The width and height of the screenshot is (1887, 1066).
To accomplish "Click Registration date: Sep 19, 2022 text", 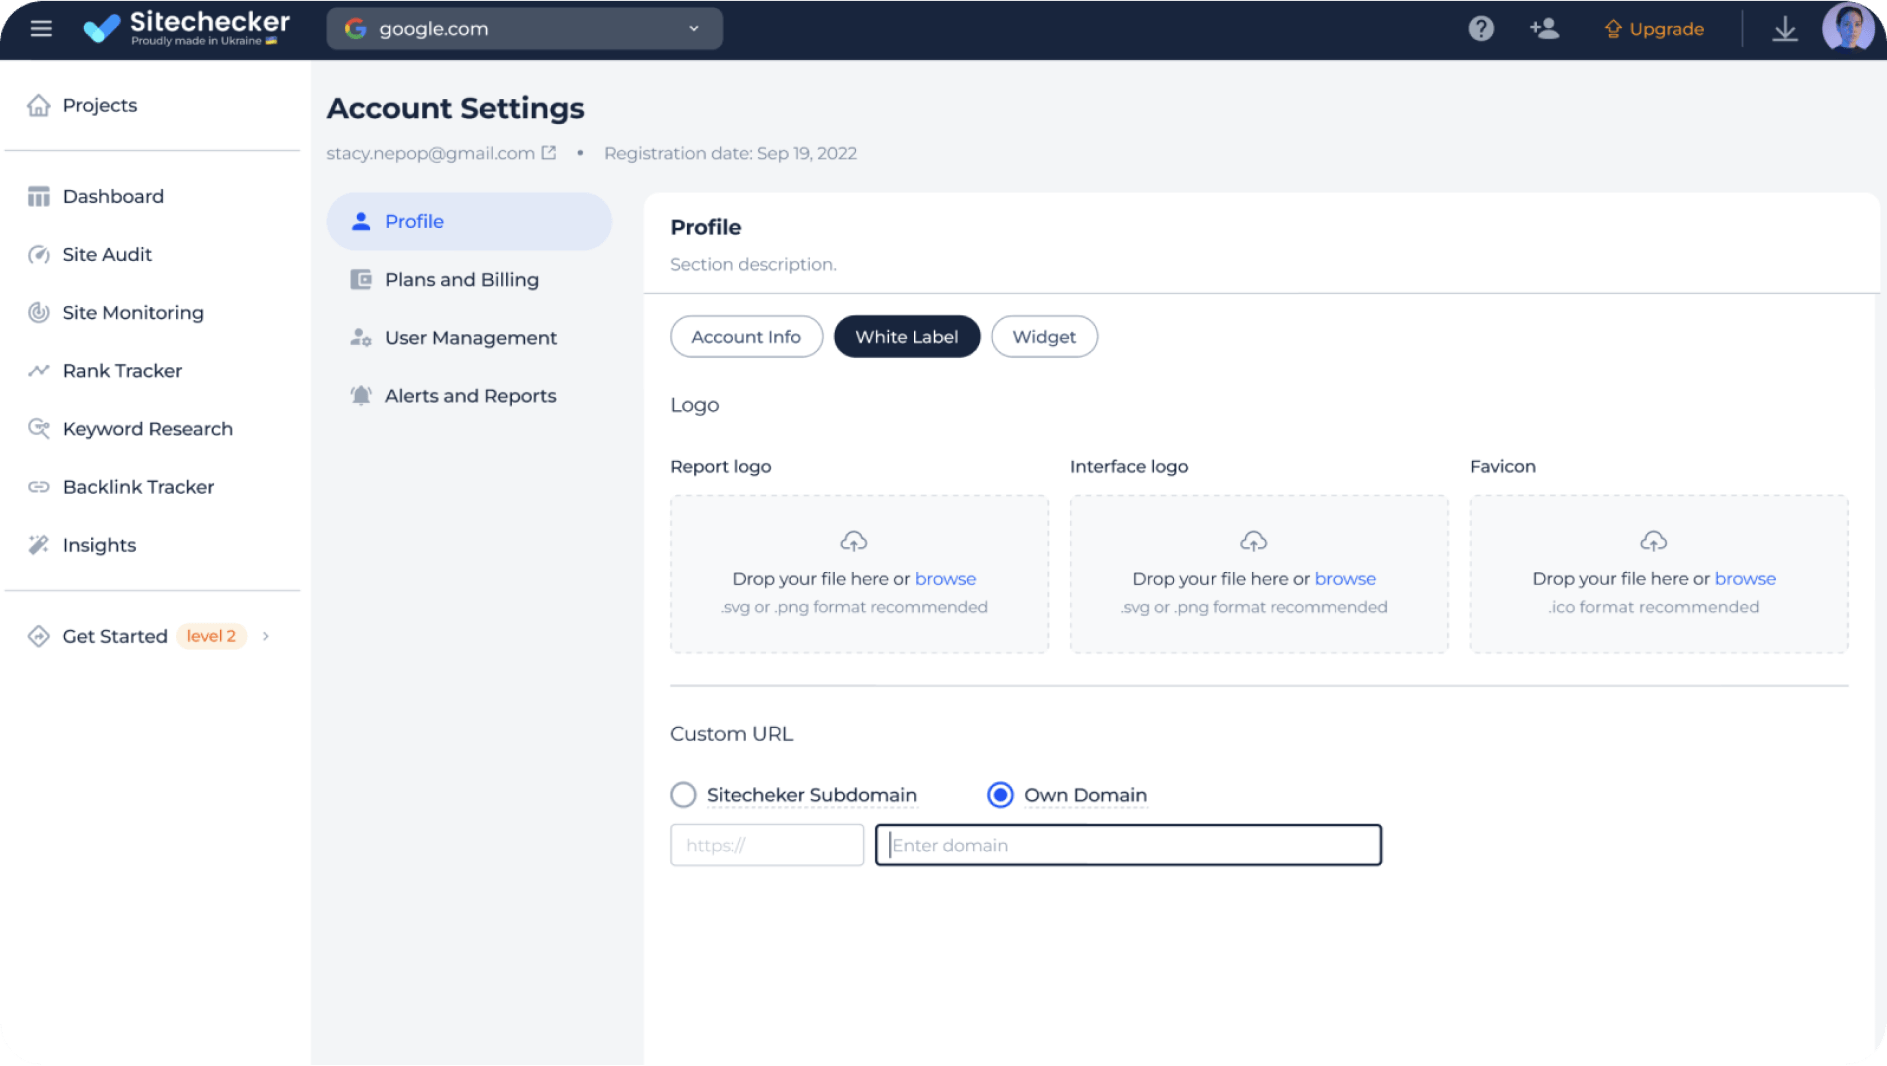I will click(730, 153).
